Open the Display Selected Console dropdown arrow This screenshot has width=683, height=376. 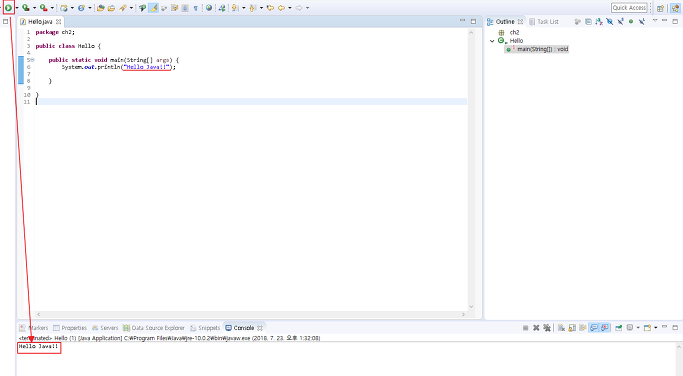(638, 328)
